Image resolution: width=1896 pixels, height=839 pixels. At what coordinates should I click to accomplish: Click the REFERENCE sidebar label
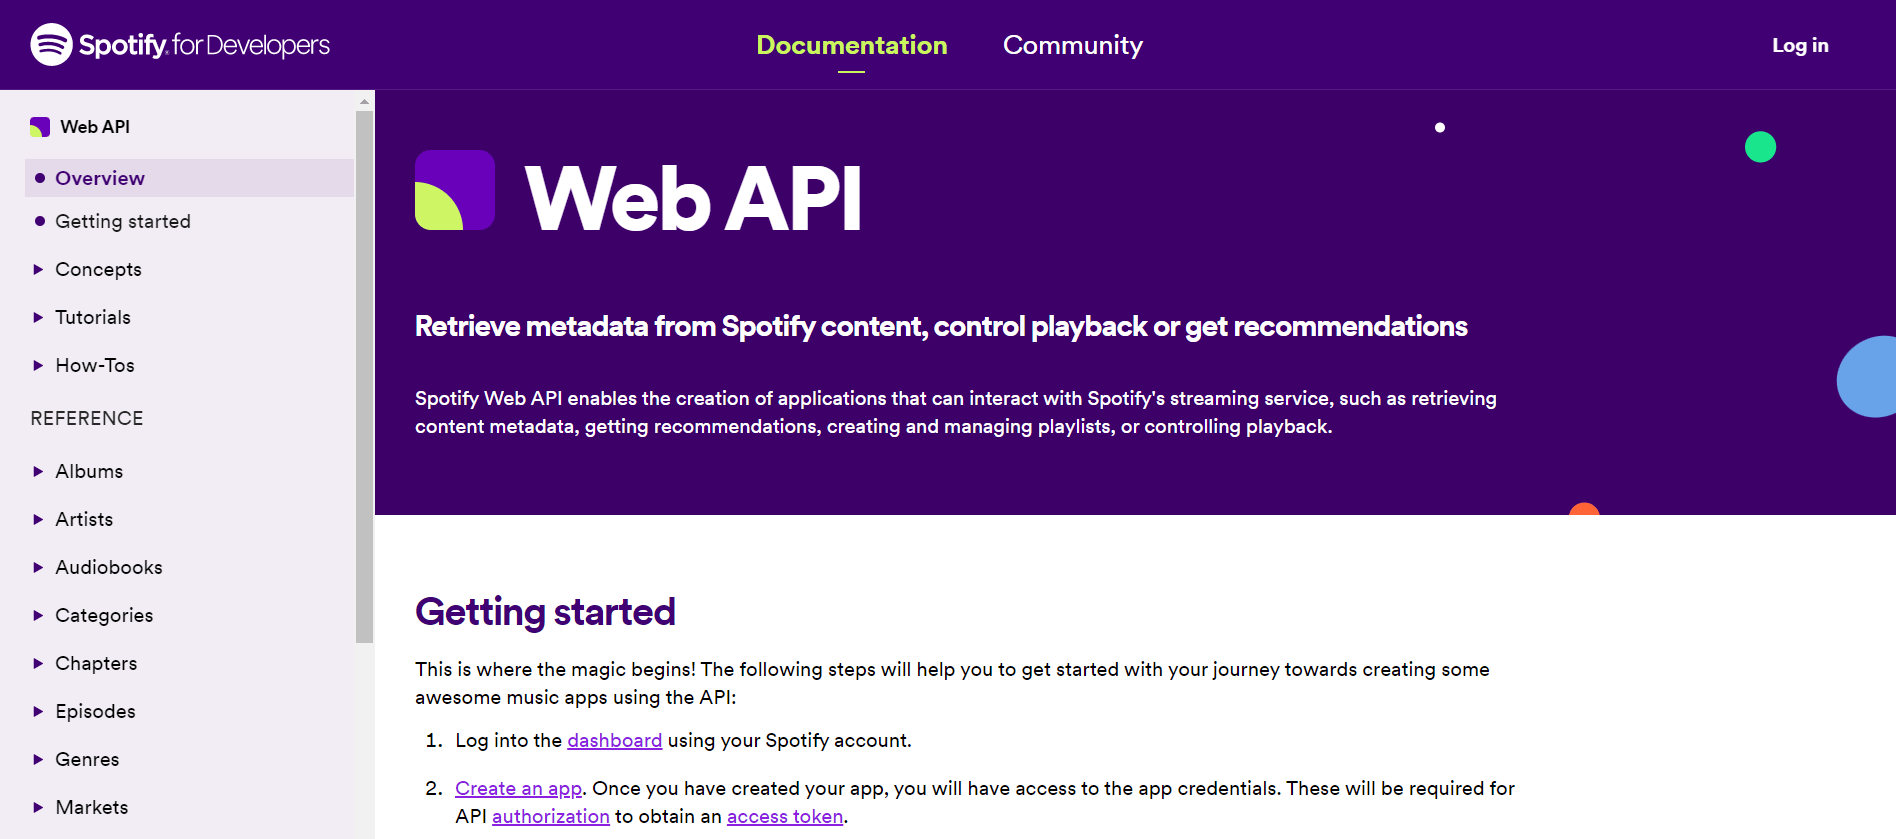pos(87,418)
